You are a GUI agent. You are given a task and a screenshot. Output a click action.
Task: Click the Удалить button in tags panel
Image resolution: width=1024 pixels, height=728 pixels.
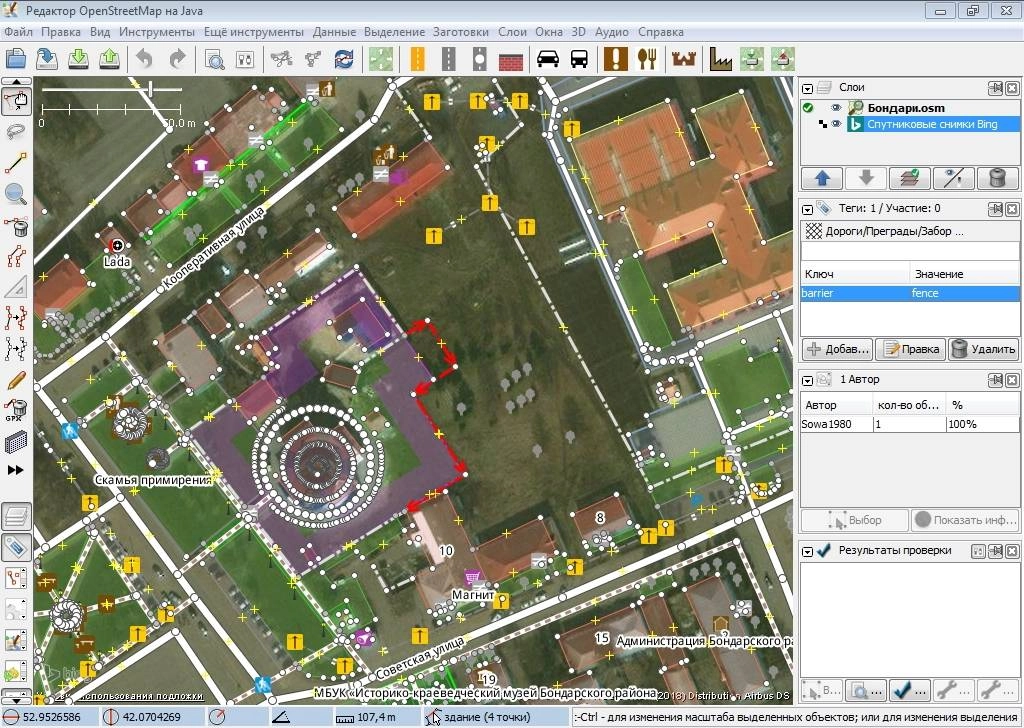point(984,349)
